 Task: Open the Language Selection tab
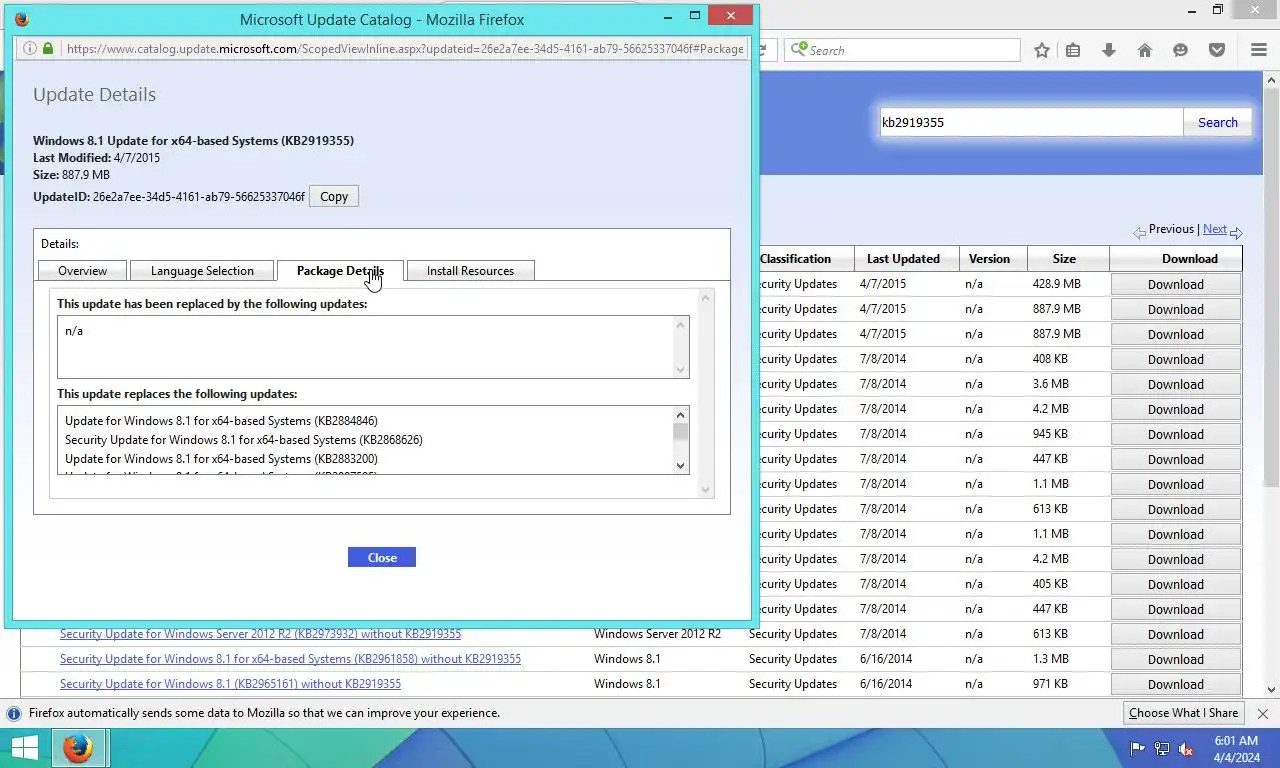pyautogui.click(x=202, y=270)
